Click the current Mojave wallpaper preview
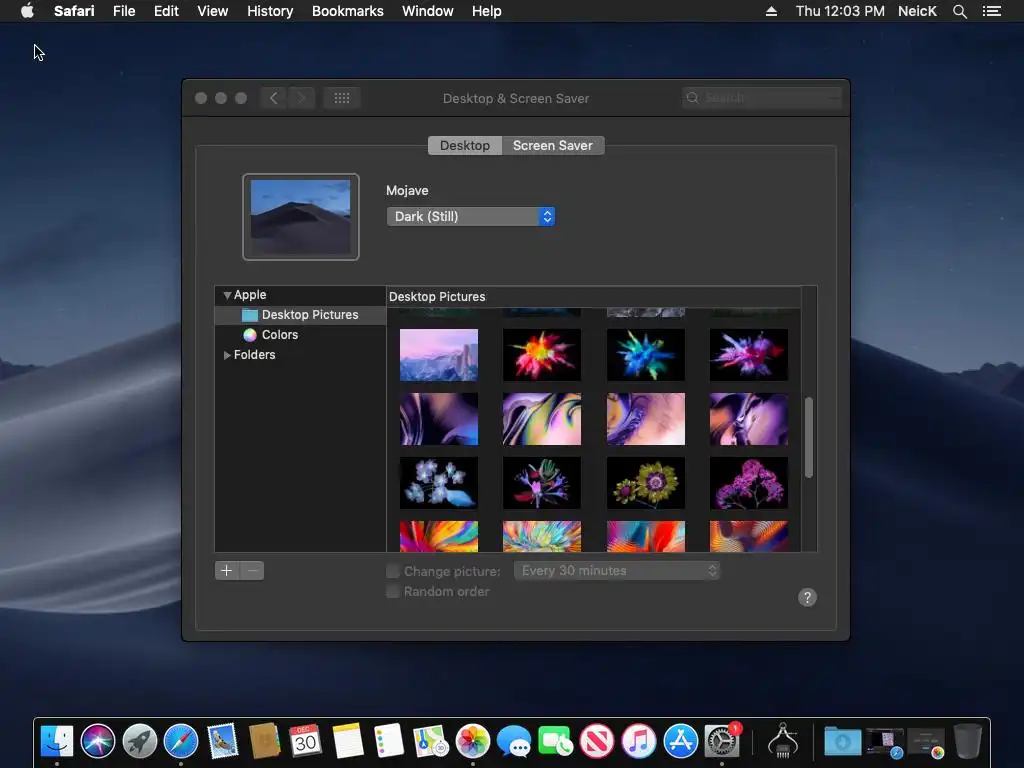The height and width of the screenshot is (768, 1024). tap(300, 217)
